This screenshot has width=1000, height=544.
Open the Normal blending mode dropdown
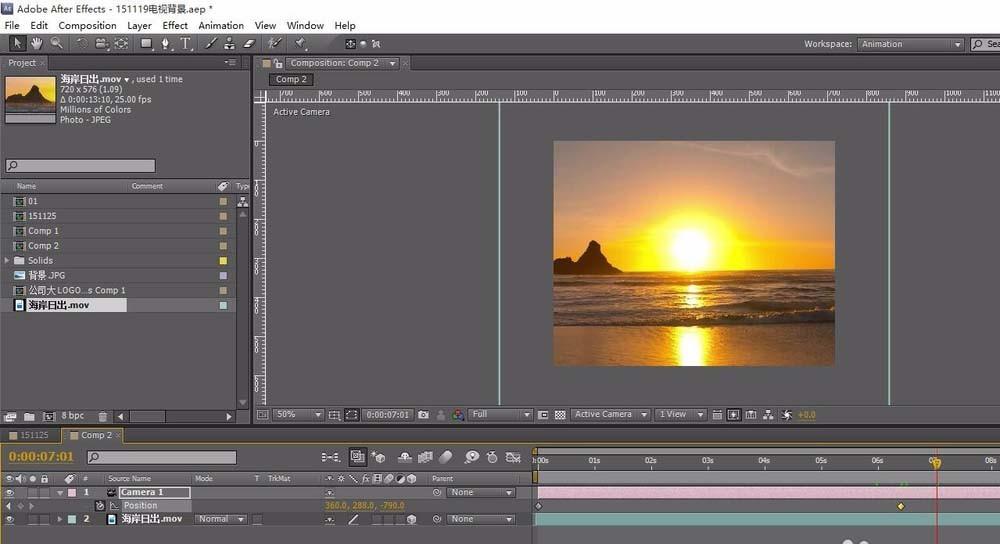(221, 520)
